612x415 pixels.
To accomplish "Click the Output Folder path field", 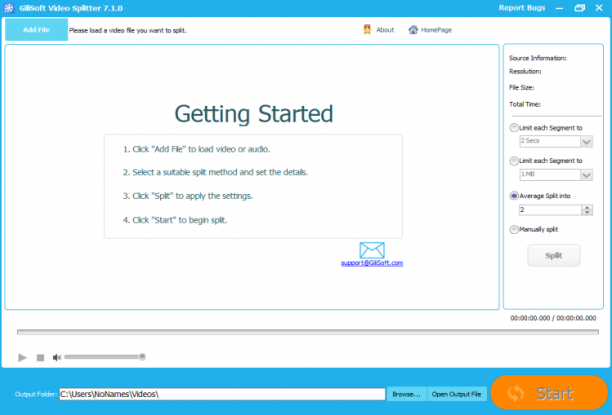I will 222,394.
